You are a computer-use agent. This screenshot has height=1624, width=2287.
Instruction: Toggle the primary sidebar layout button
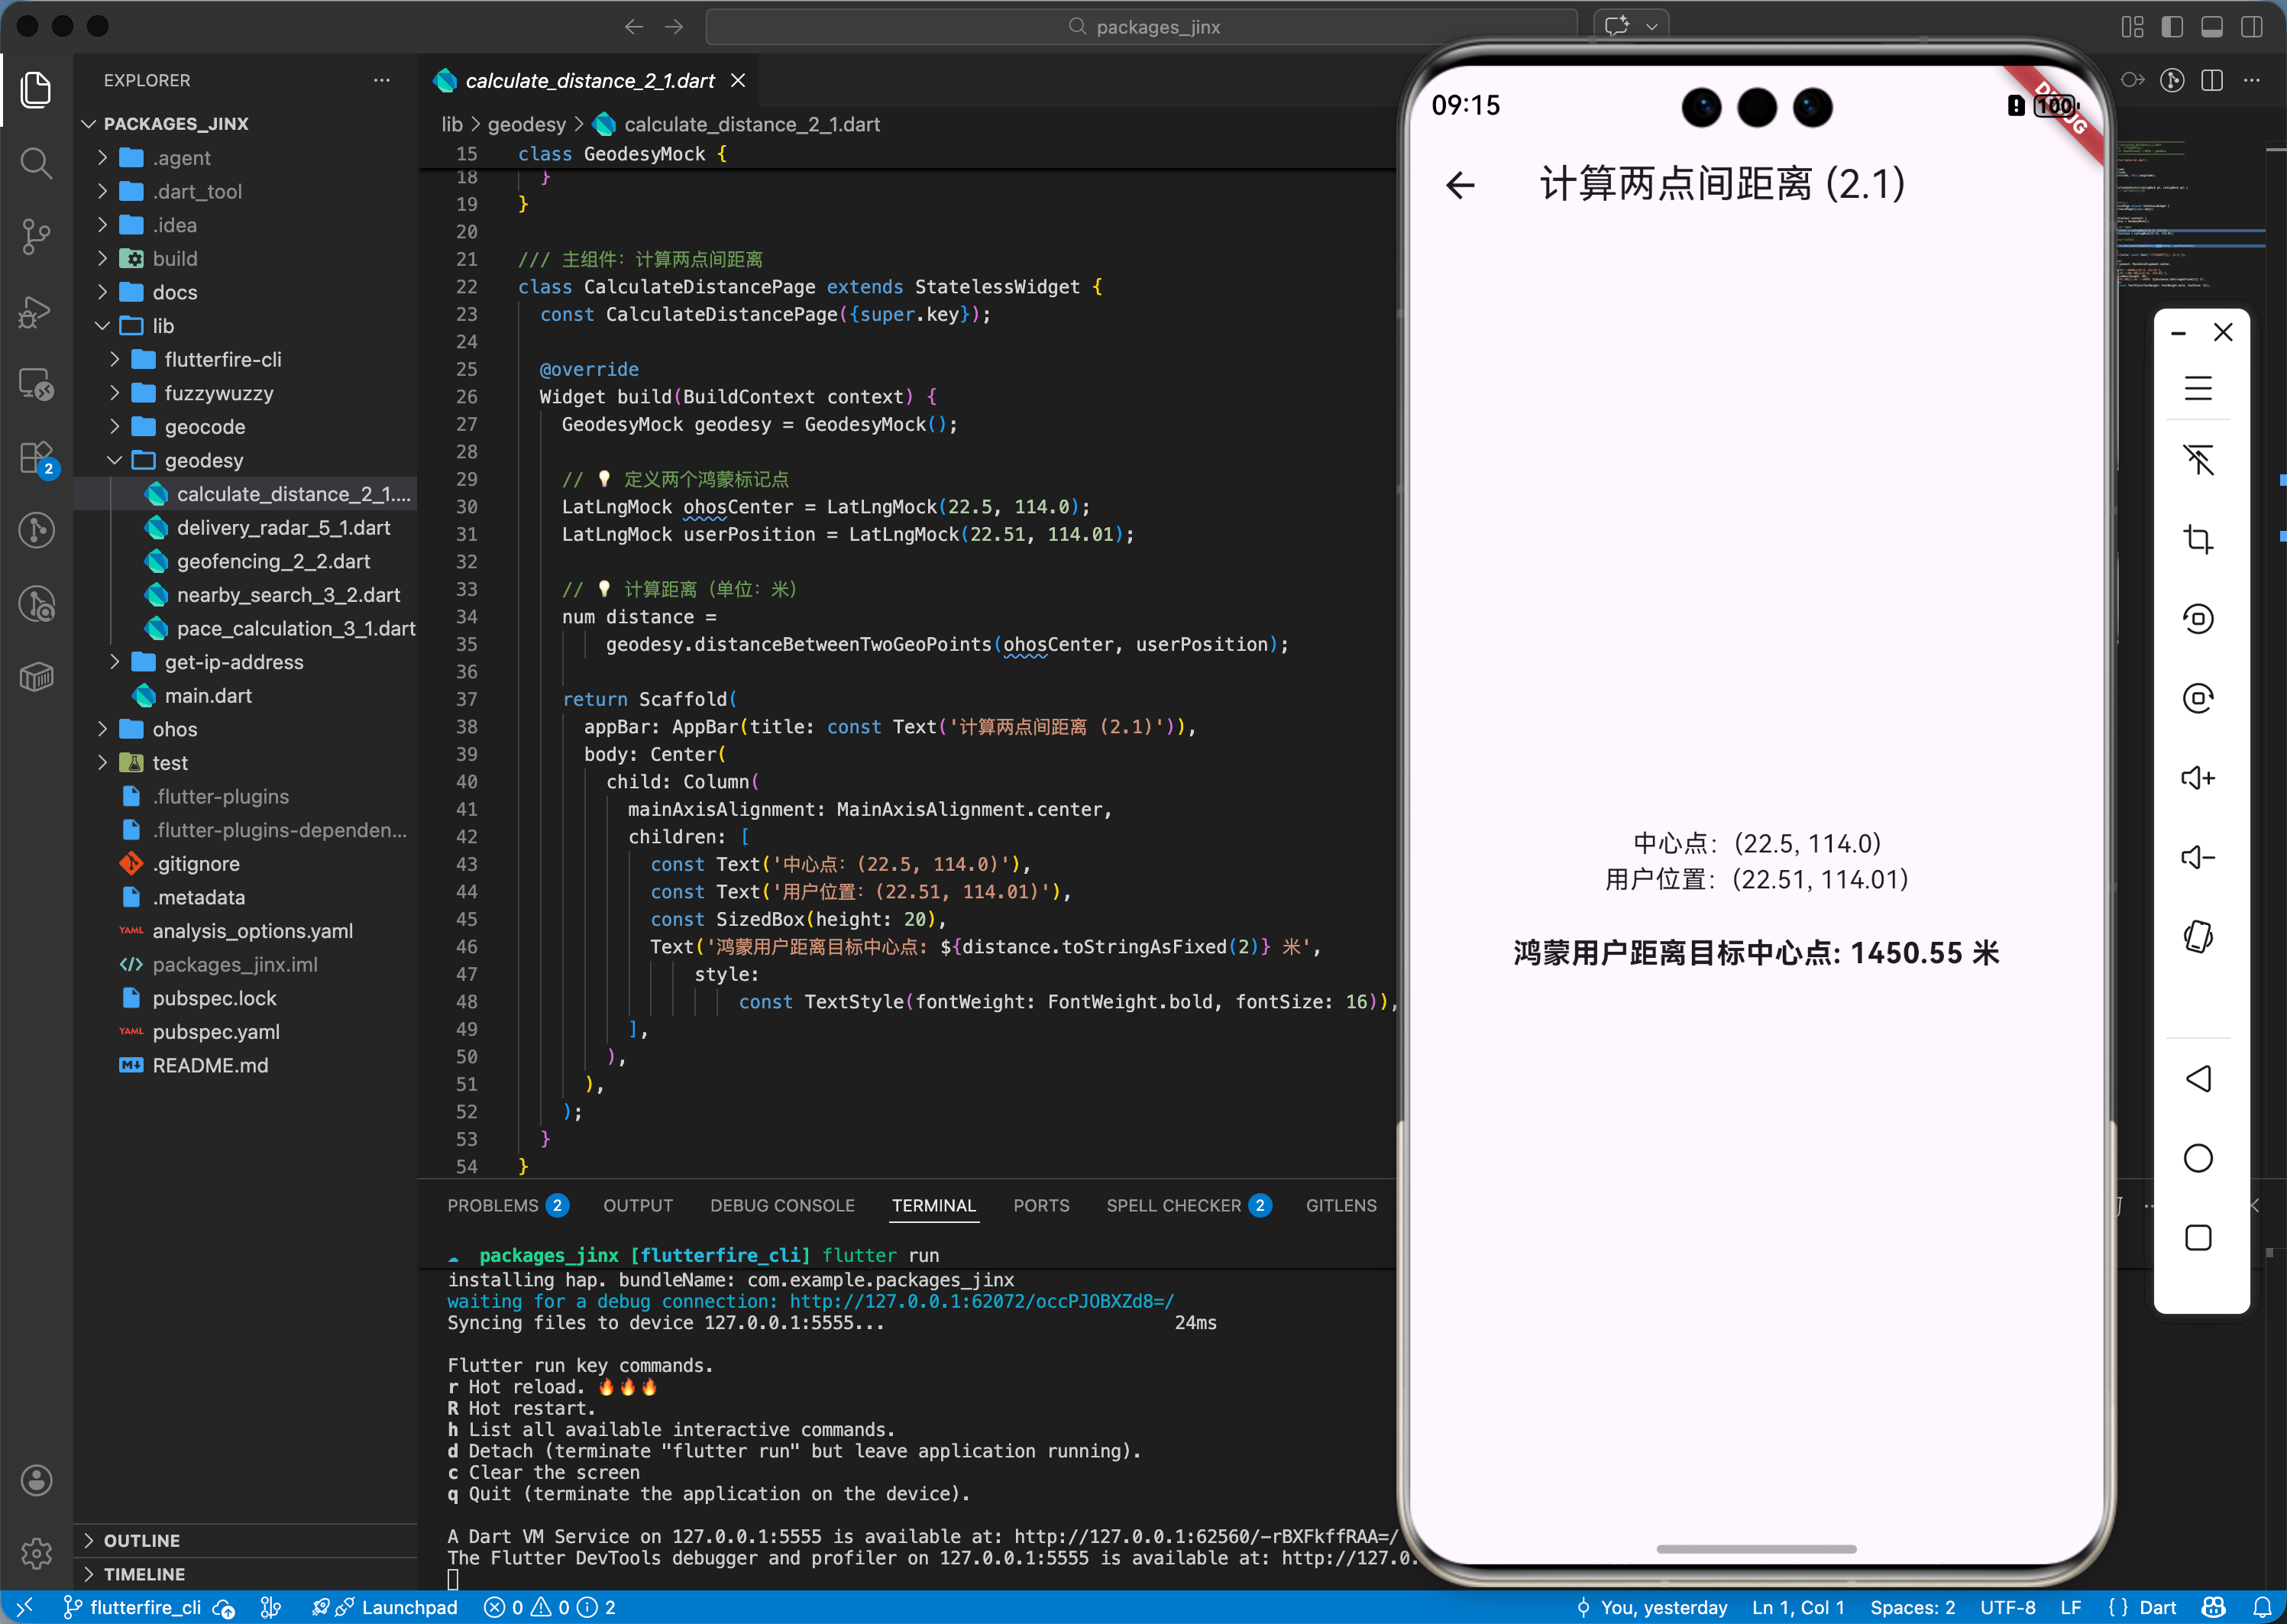point(2172,27)
